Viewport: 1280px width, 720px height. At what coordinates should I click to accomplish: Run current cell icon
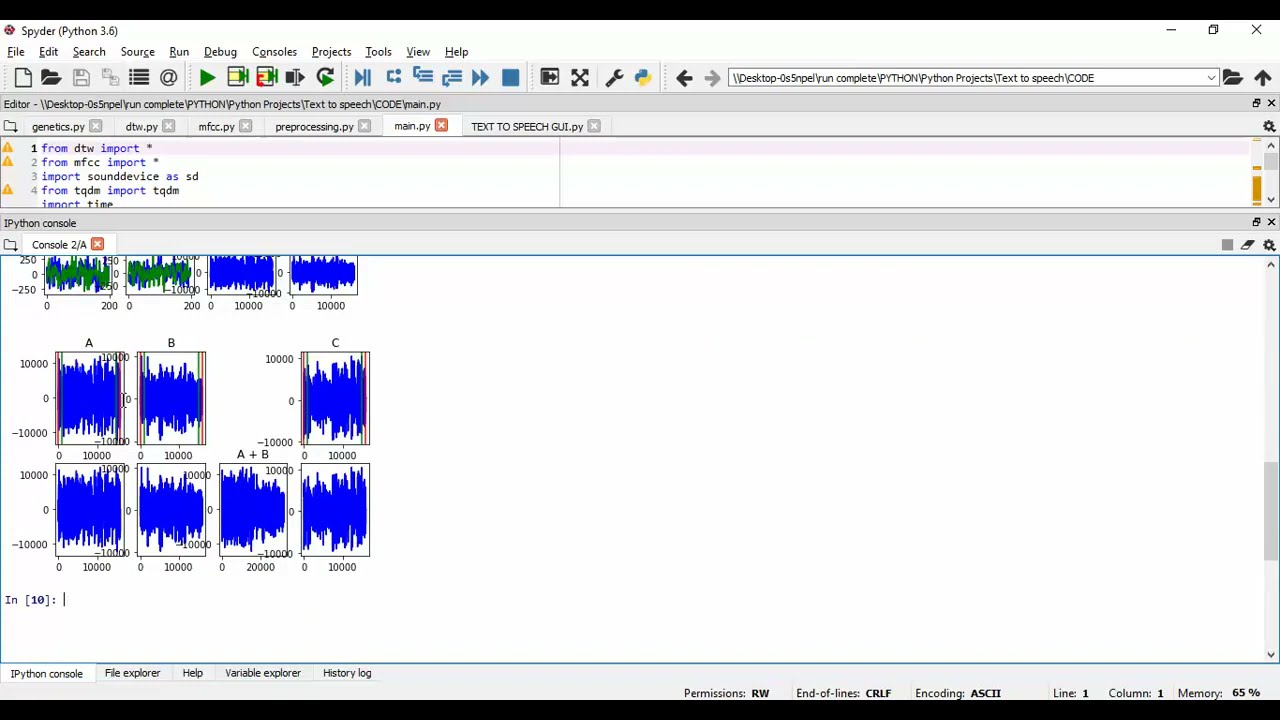(x=237, y=78)
